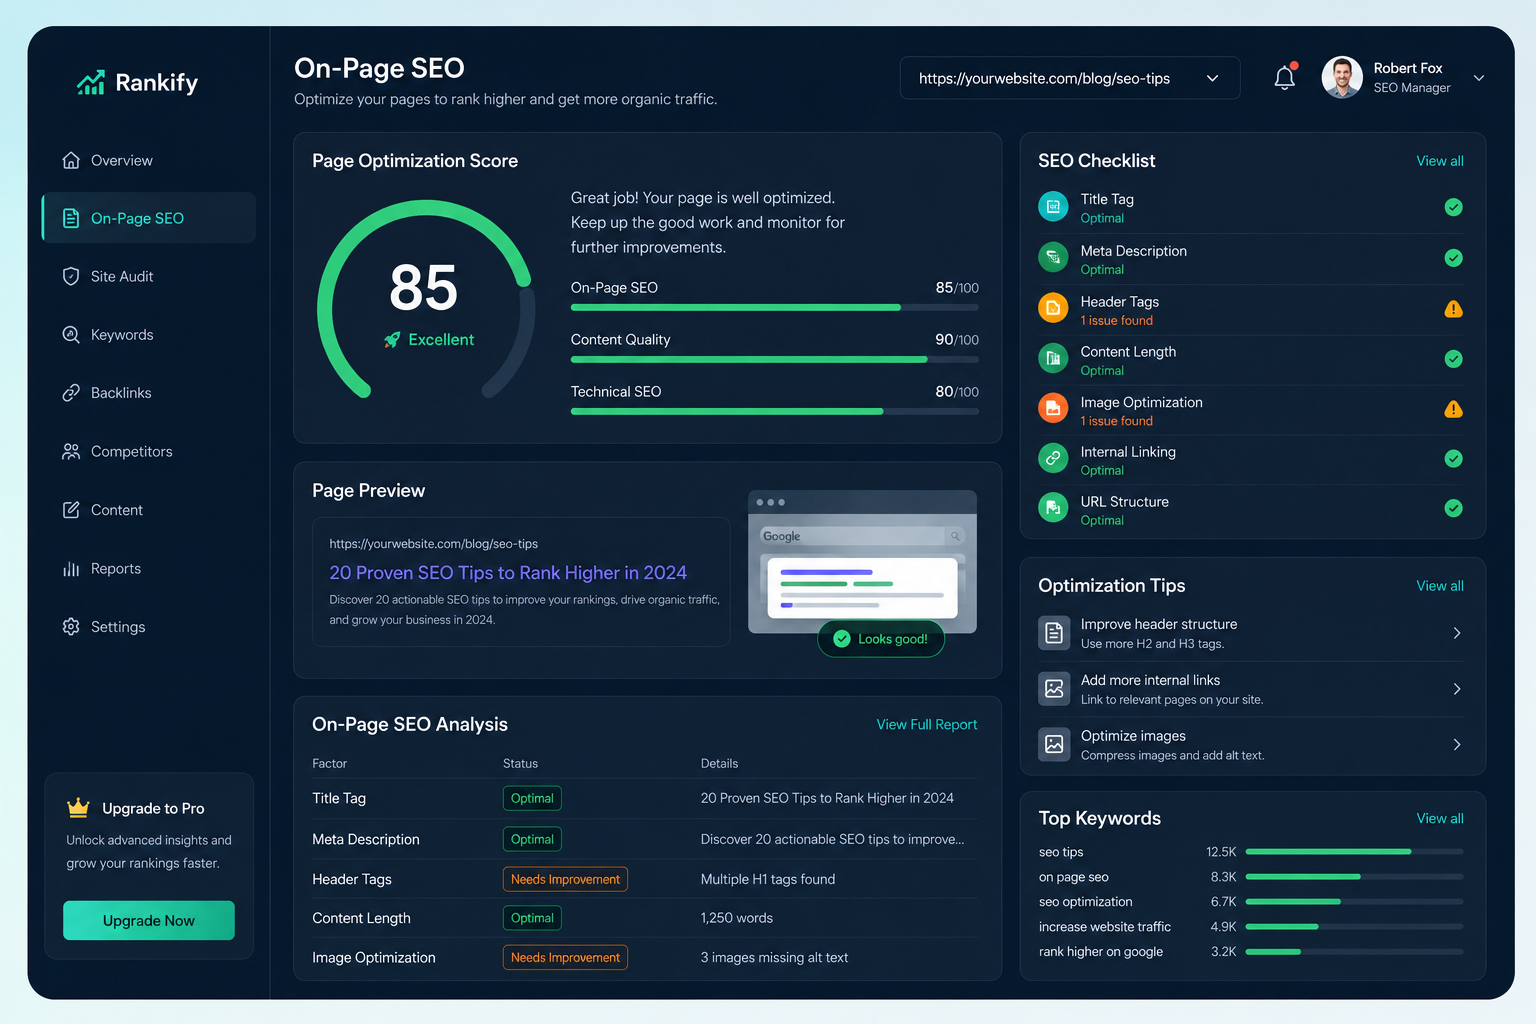Click the Content Length green check mark
Screen dimensions: 1536x1024
[x=1454, y=358]
